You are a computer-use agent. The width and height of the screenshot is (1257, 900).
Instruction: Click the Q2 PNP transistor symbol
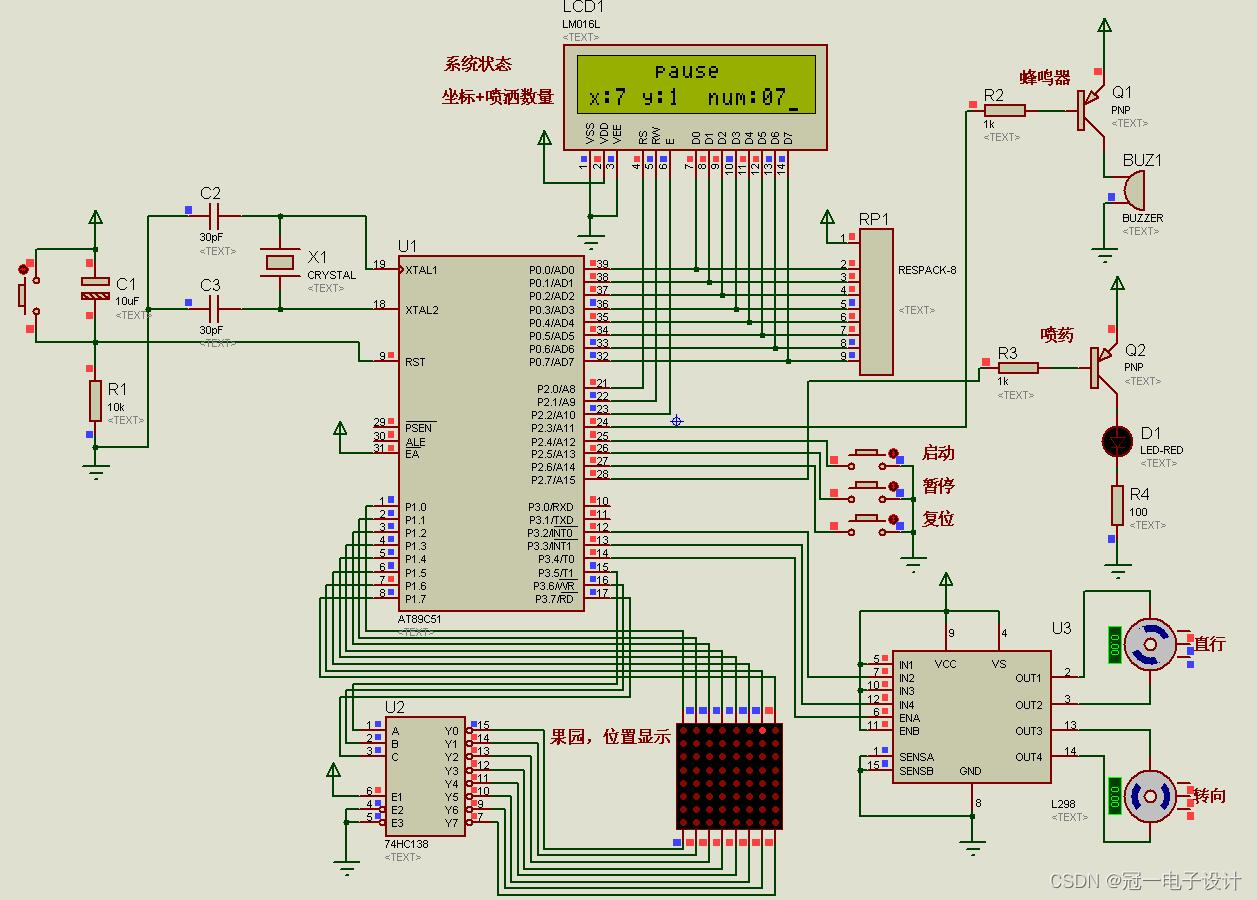coord(1106,368)
